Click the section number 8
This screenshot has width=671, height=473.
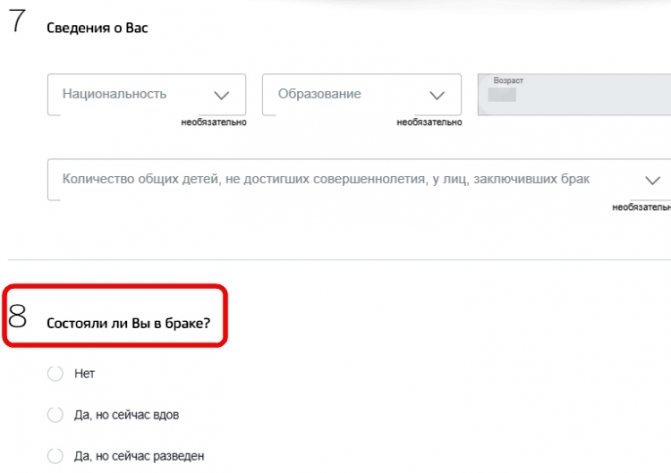pyautogui.click(x=17, y=317)
